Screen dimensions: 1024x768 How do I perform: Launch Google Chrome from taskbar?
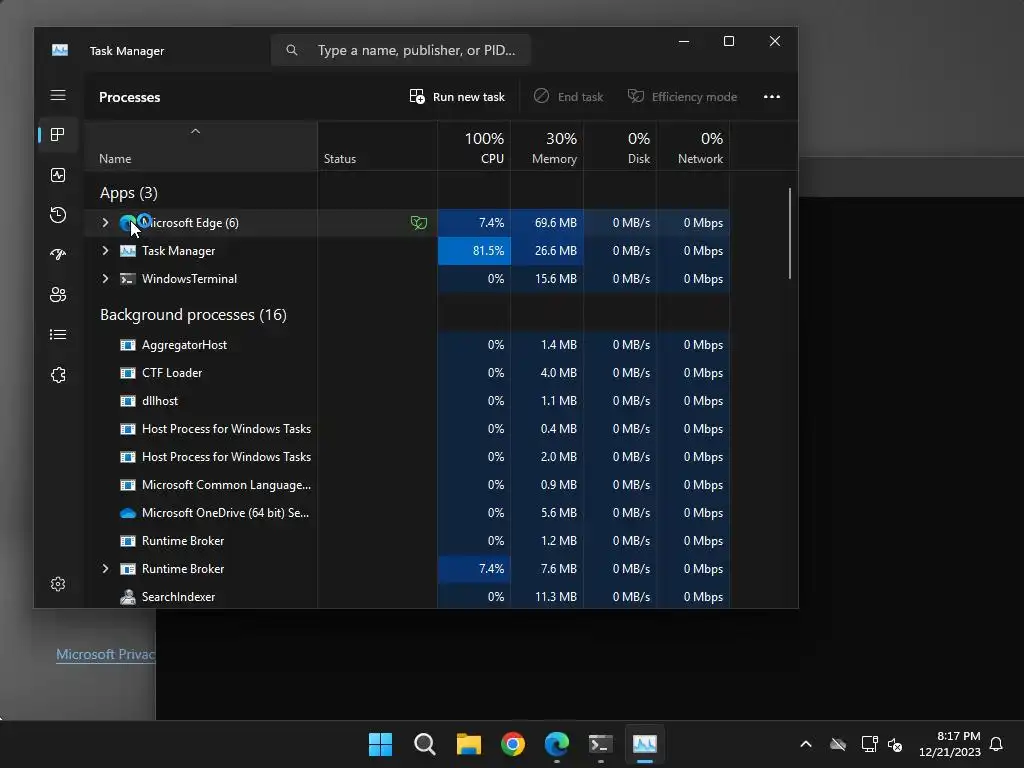point(513,744)
